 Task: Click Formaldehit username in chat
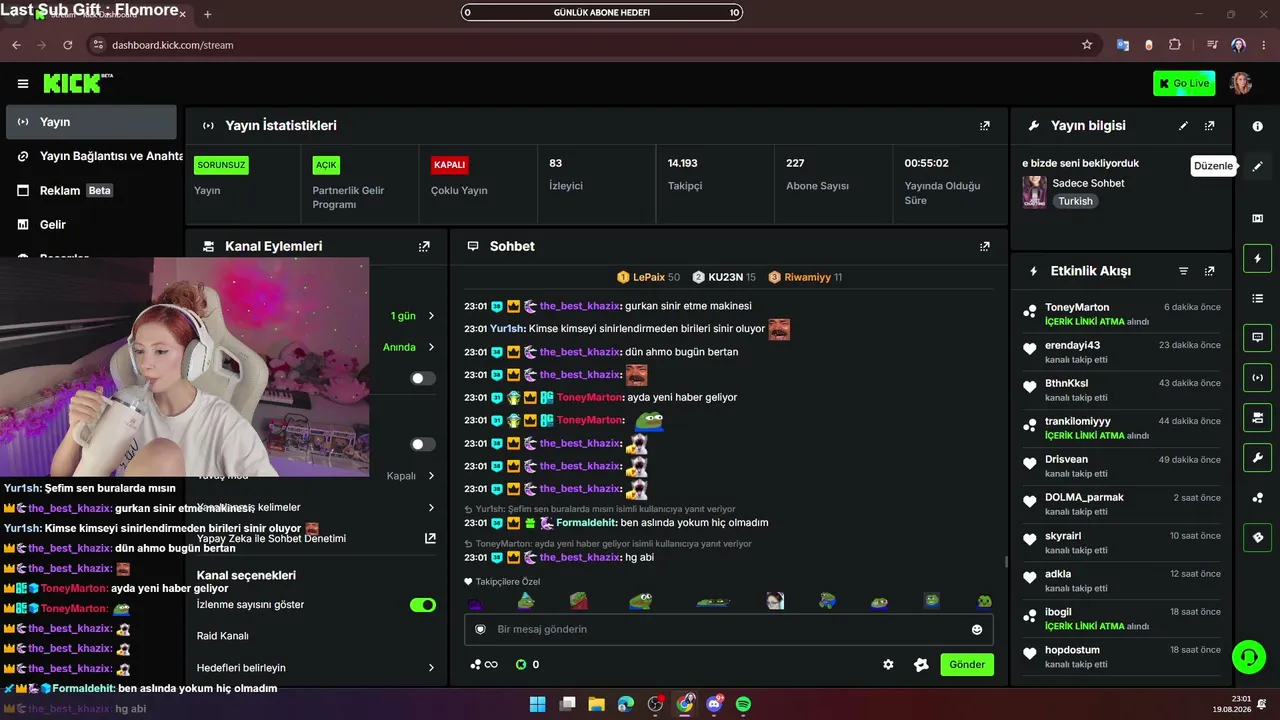[x=586, y=523]
